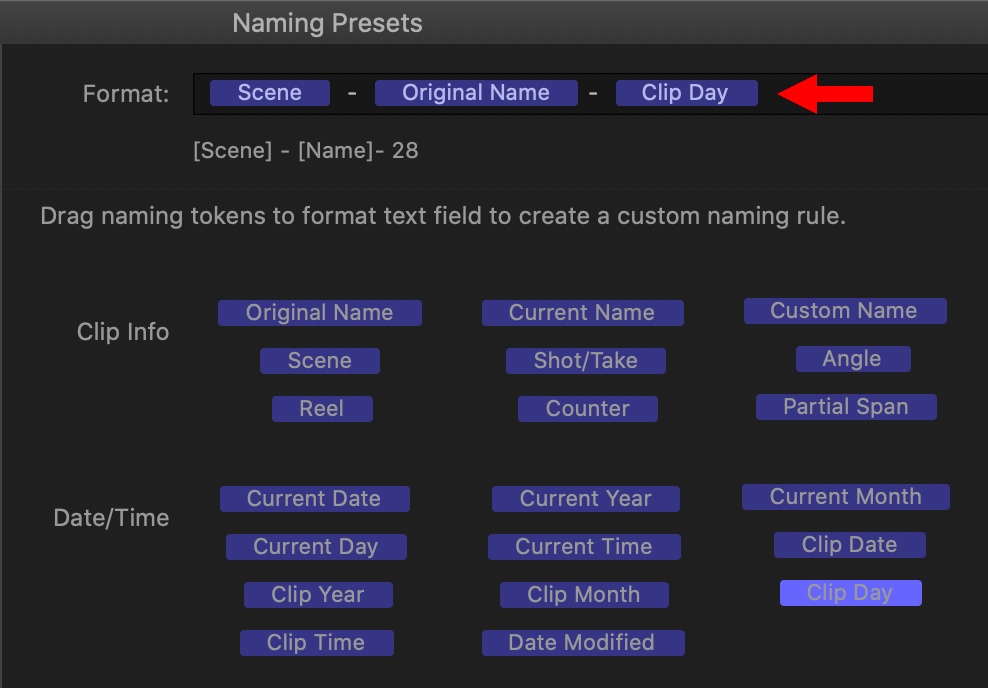Screen dimensions: 988x688
Task: Click the Scene token under Clip Info
Action: pos(319,360)
